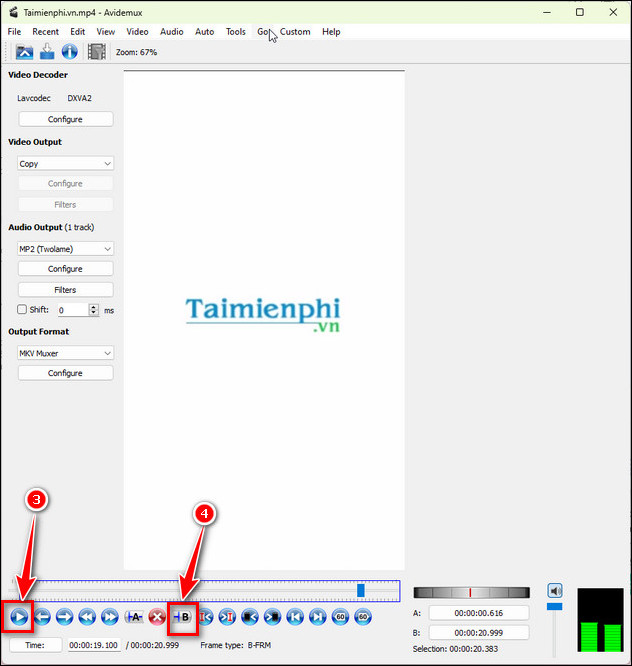Click the DXVA2 decoder label
The image size is (632, 666).
(x=79, y=98)
